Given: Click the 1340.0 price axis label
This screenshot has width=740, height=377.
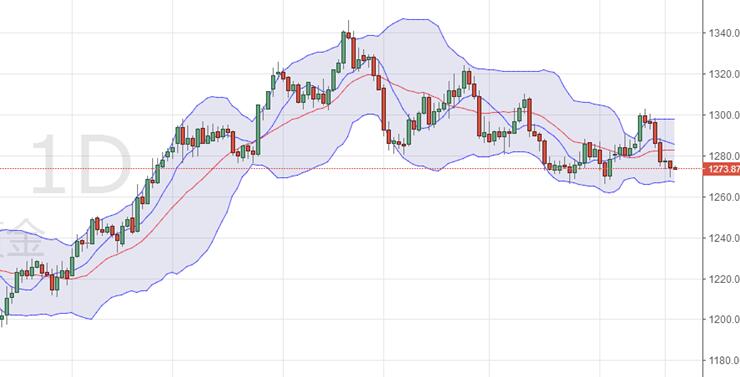Looking at the screenshot, I should pos(723,33).
